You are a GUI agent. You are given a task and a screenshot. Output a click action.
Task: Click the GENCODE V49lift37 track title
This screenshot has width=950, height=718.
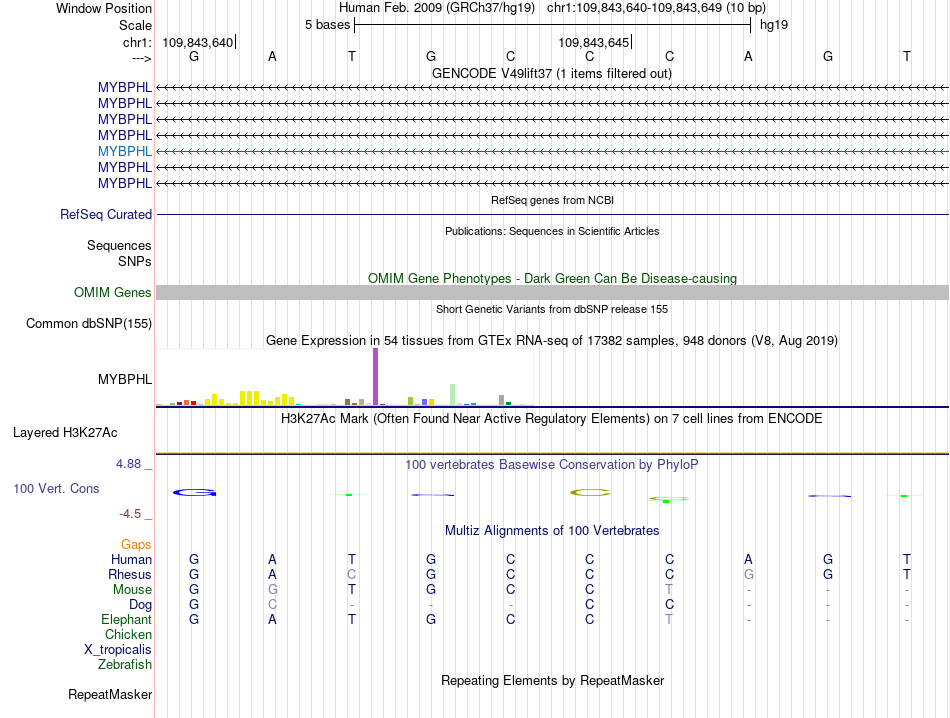point(551,73)
